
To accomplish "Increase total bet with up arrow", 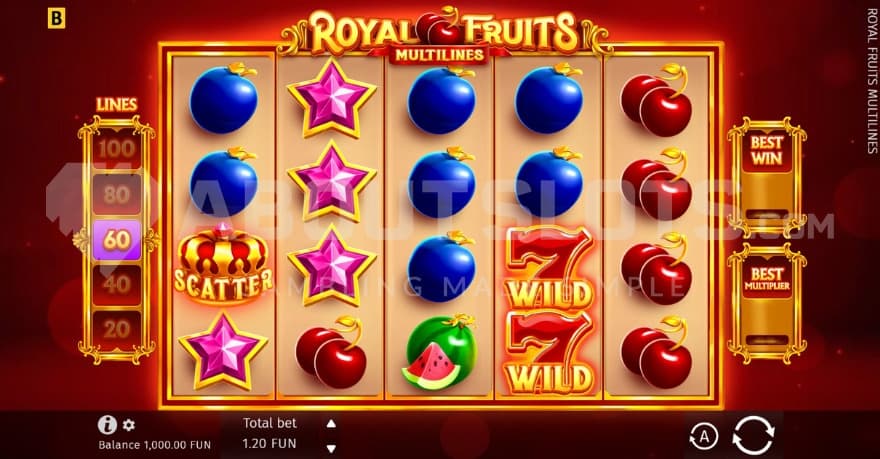I will pos(331,424).
